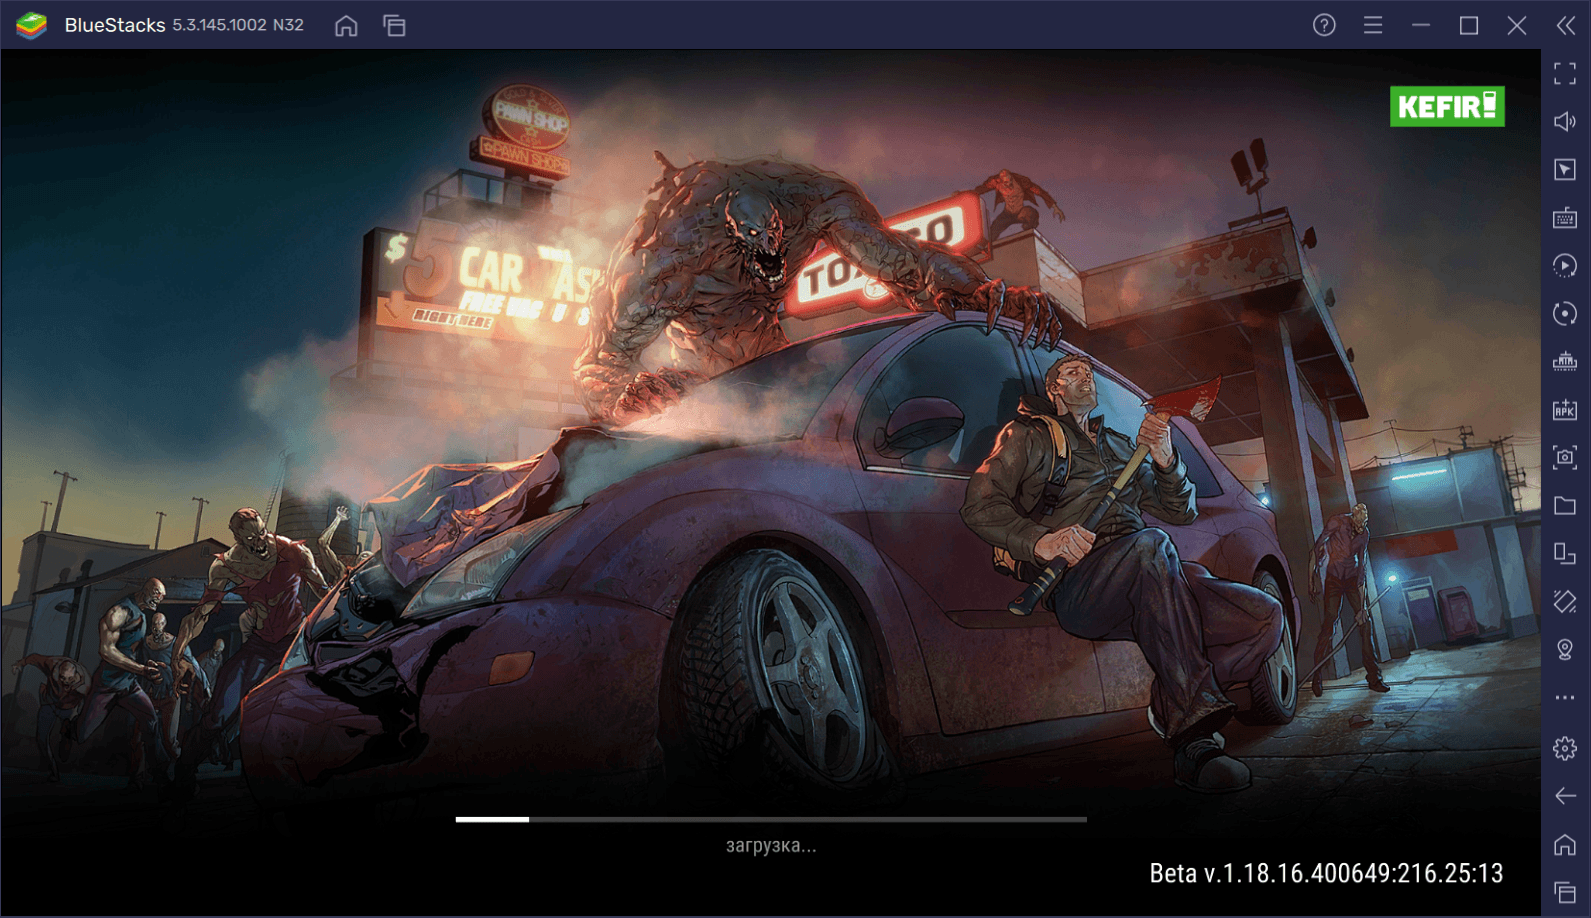Image resolution: width=1591 pixels, height=918 pixels.
Task: Open the help question mark icon
Action: coord(1324,25)
